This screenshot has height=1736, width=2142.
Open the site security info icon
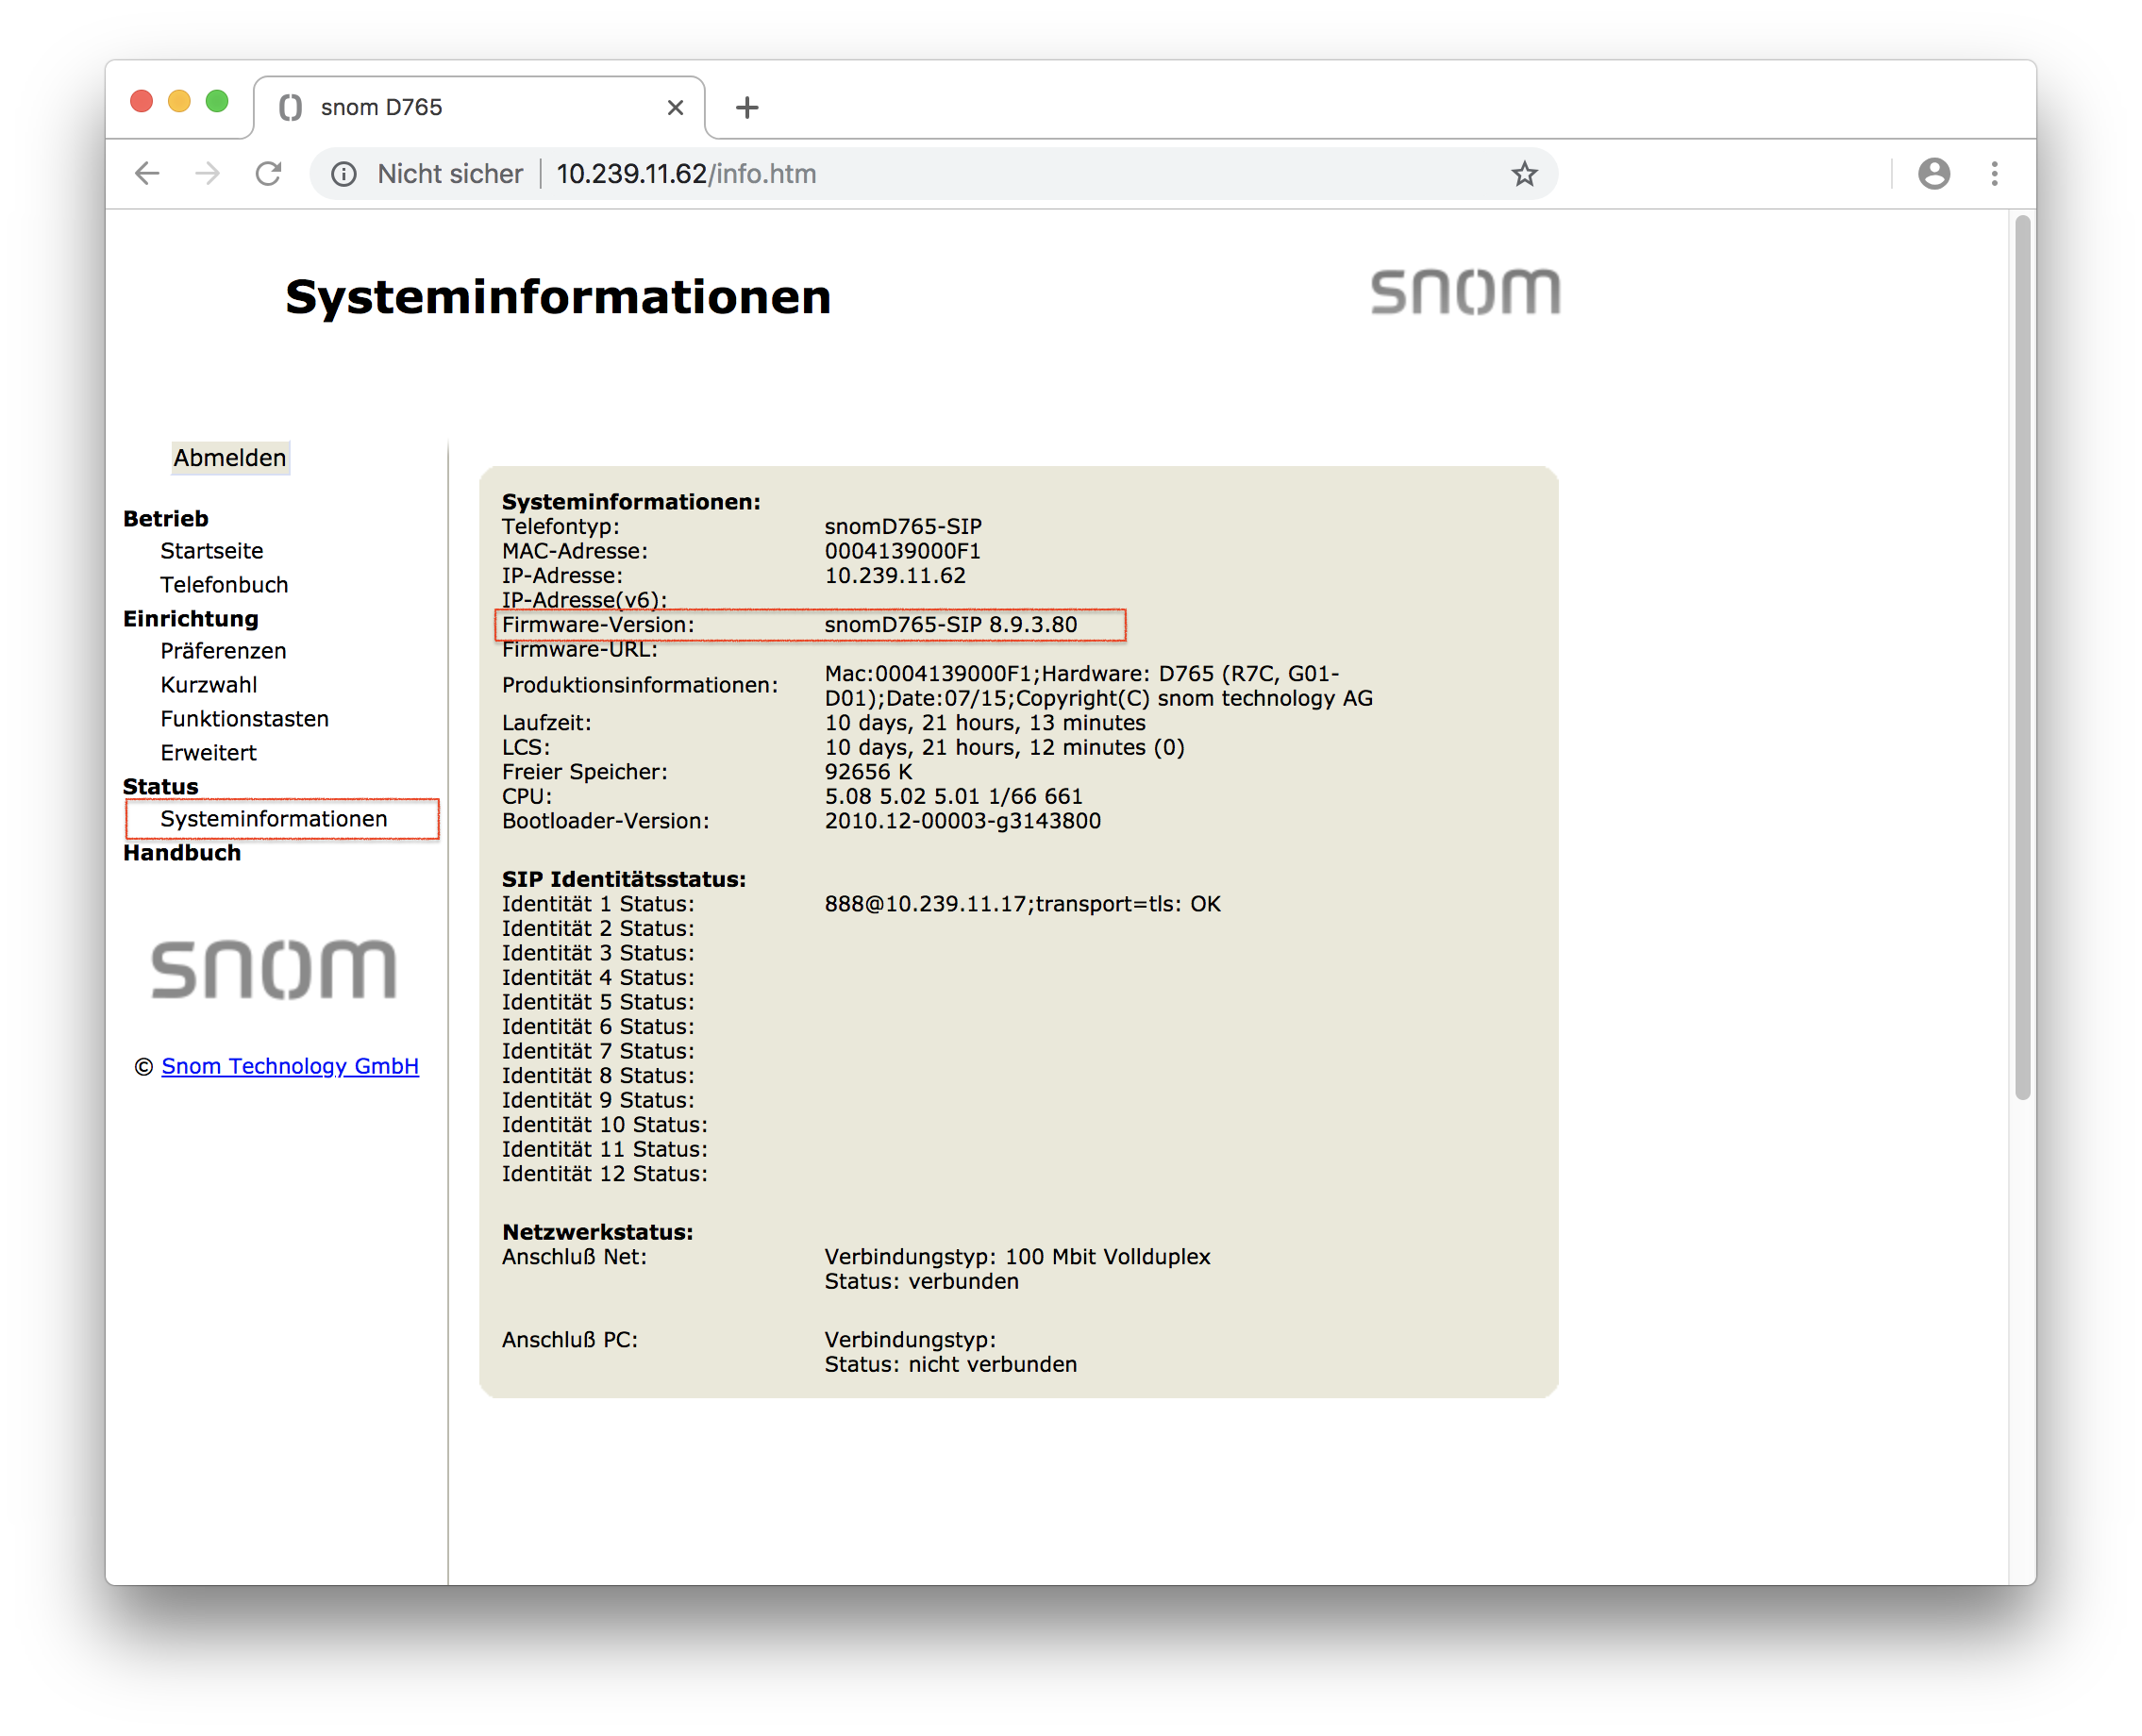click(x=343, y=173)
